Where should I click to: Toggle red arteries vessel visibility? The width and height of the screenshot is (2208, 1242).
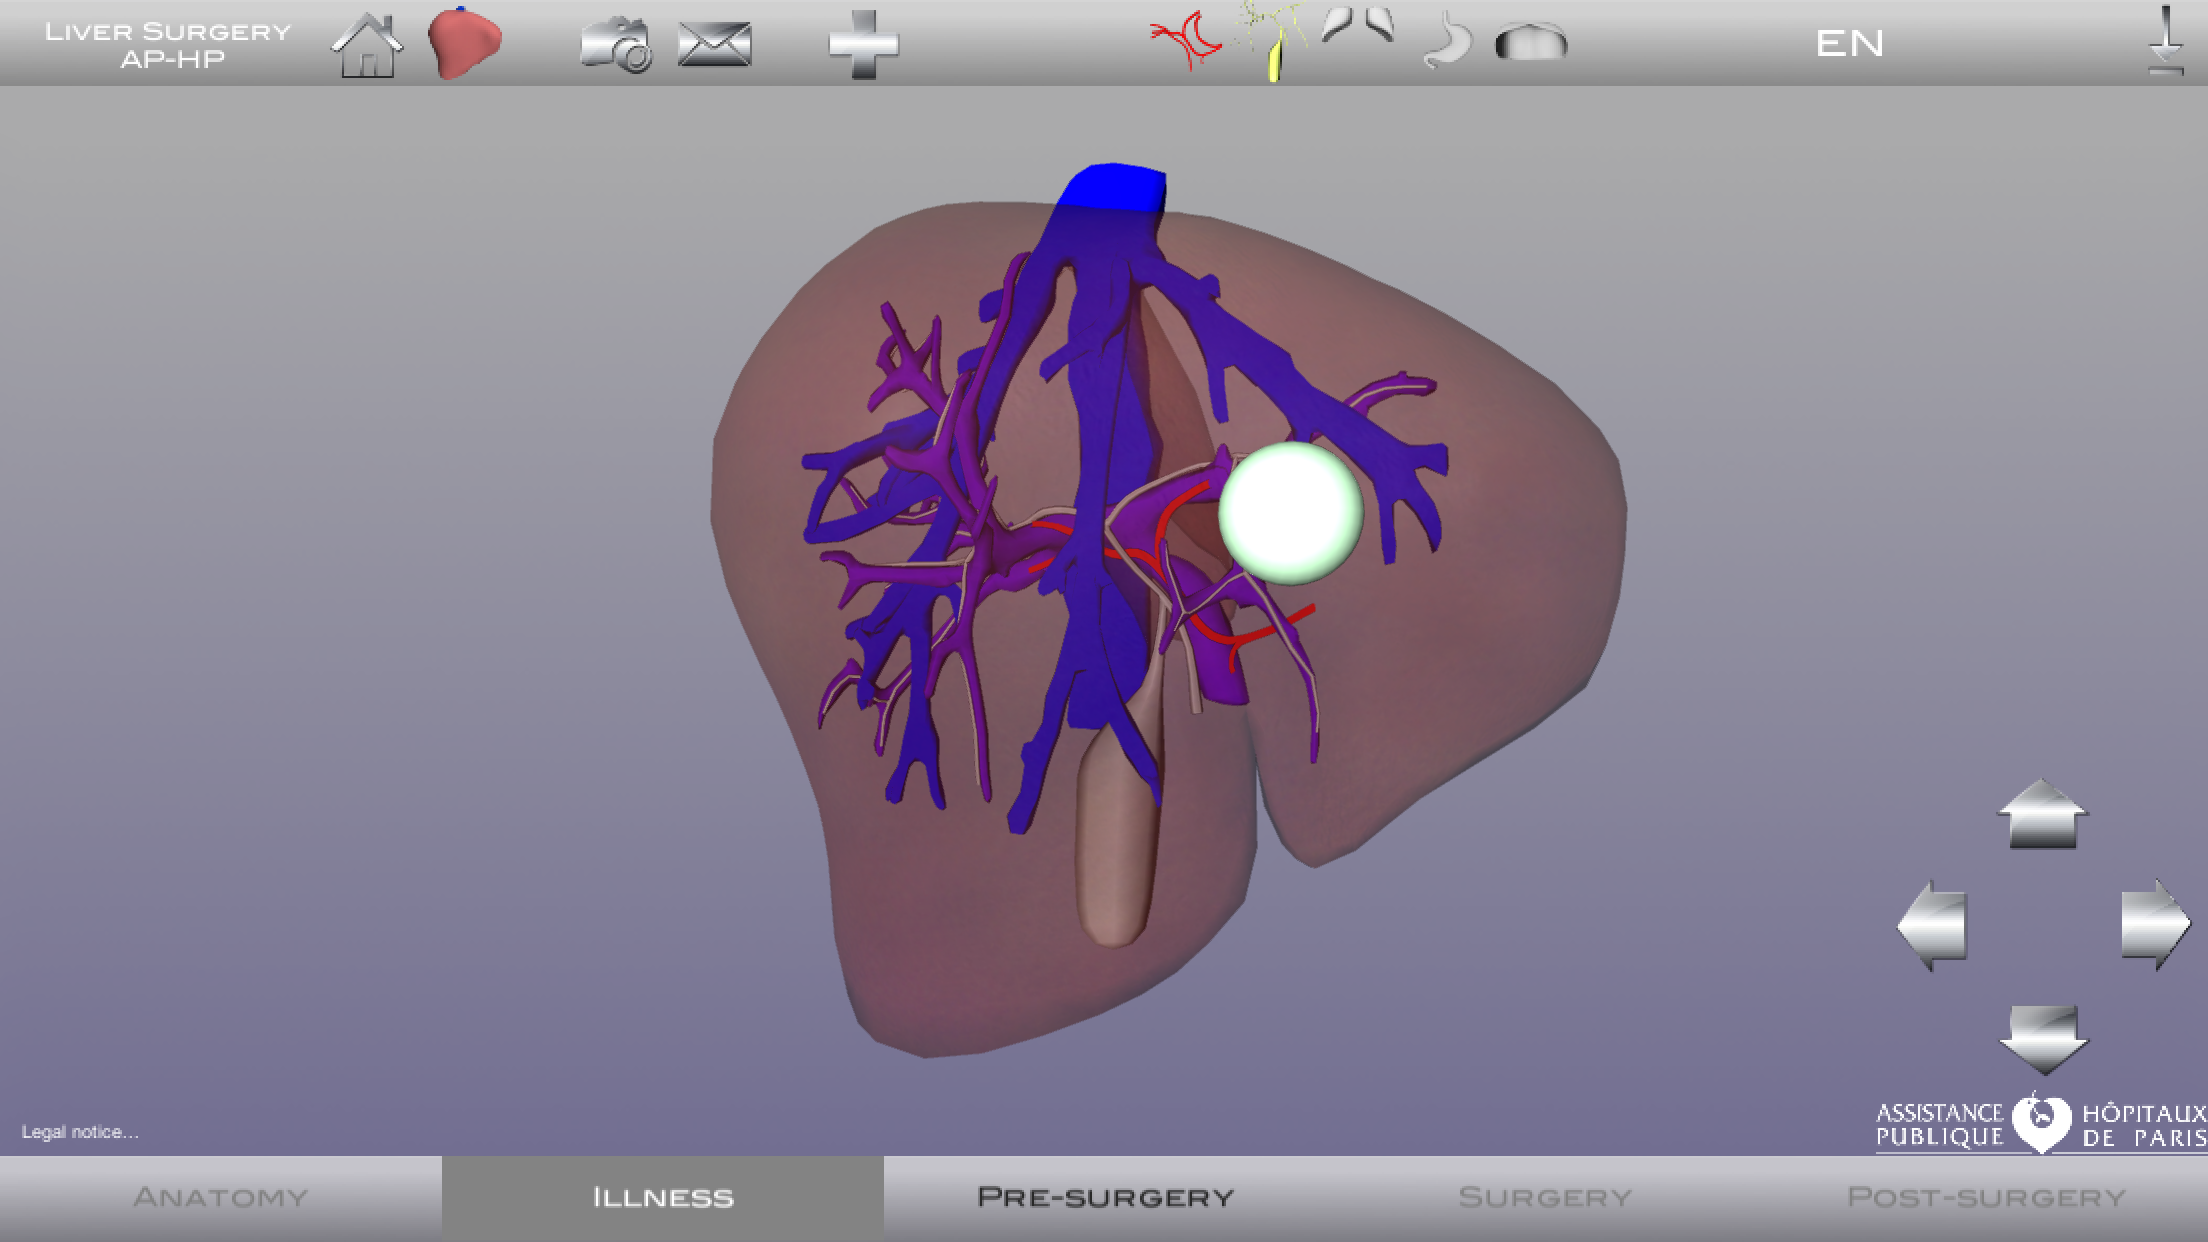pos(1186,40)
